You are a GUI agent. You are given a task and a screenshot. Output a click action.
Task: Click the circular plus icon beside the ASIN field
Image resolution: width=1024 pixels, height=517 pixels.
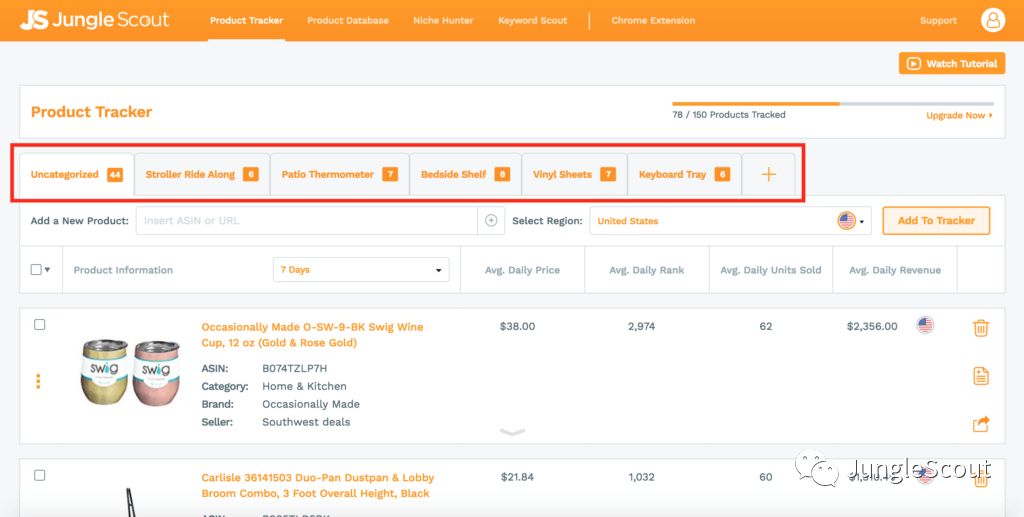(491, 221)
